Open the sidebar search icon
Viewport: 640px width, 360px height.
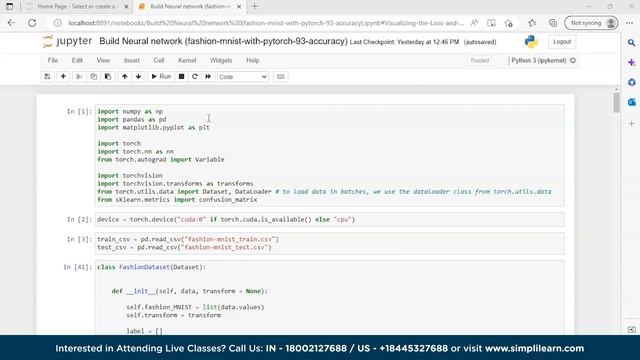point(631,42)
